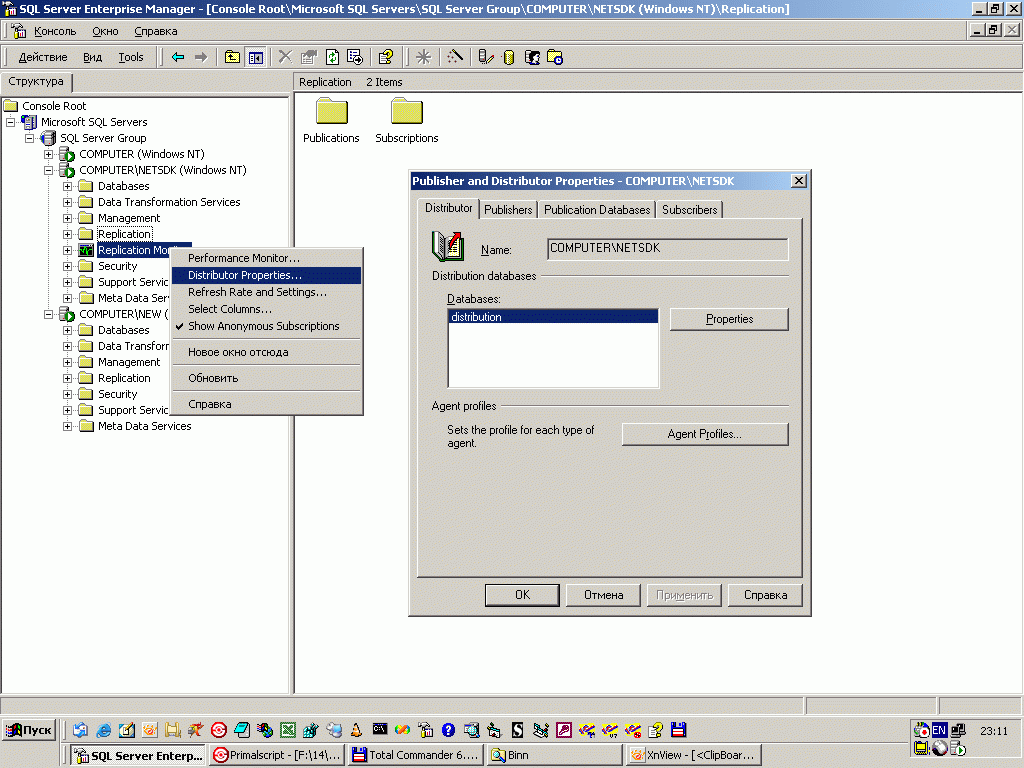Click the Replication Monitor tree icon
The width and height of the screenshot is (1024, 768).
[x=86, y=250]
